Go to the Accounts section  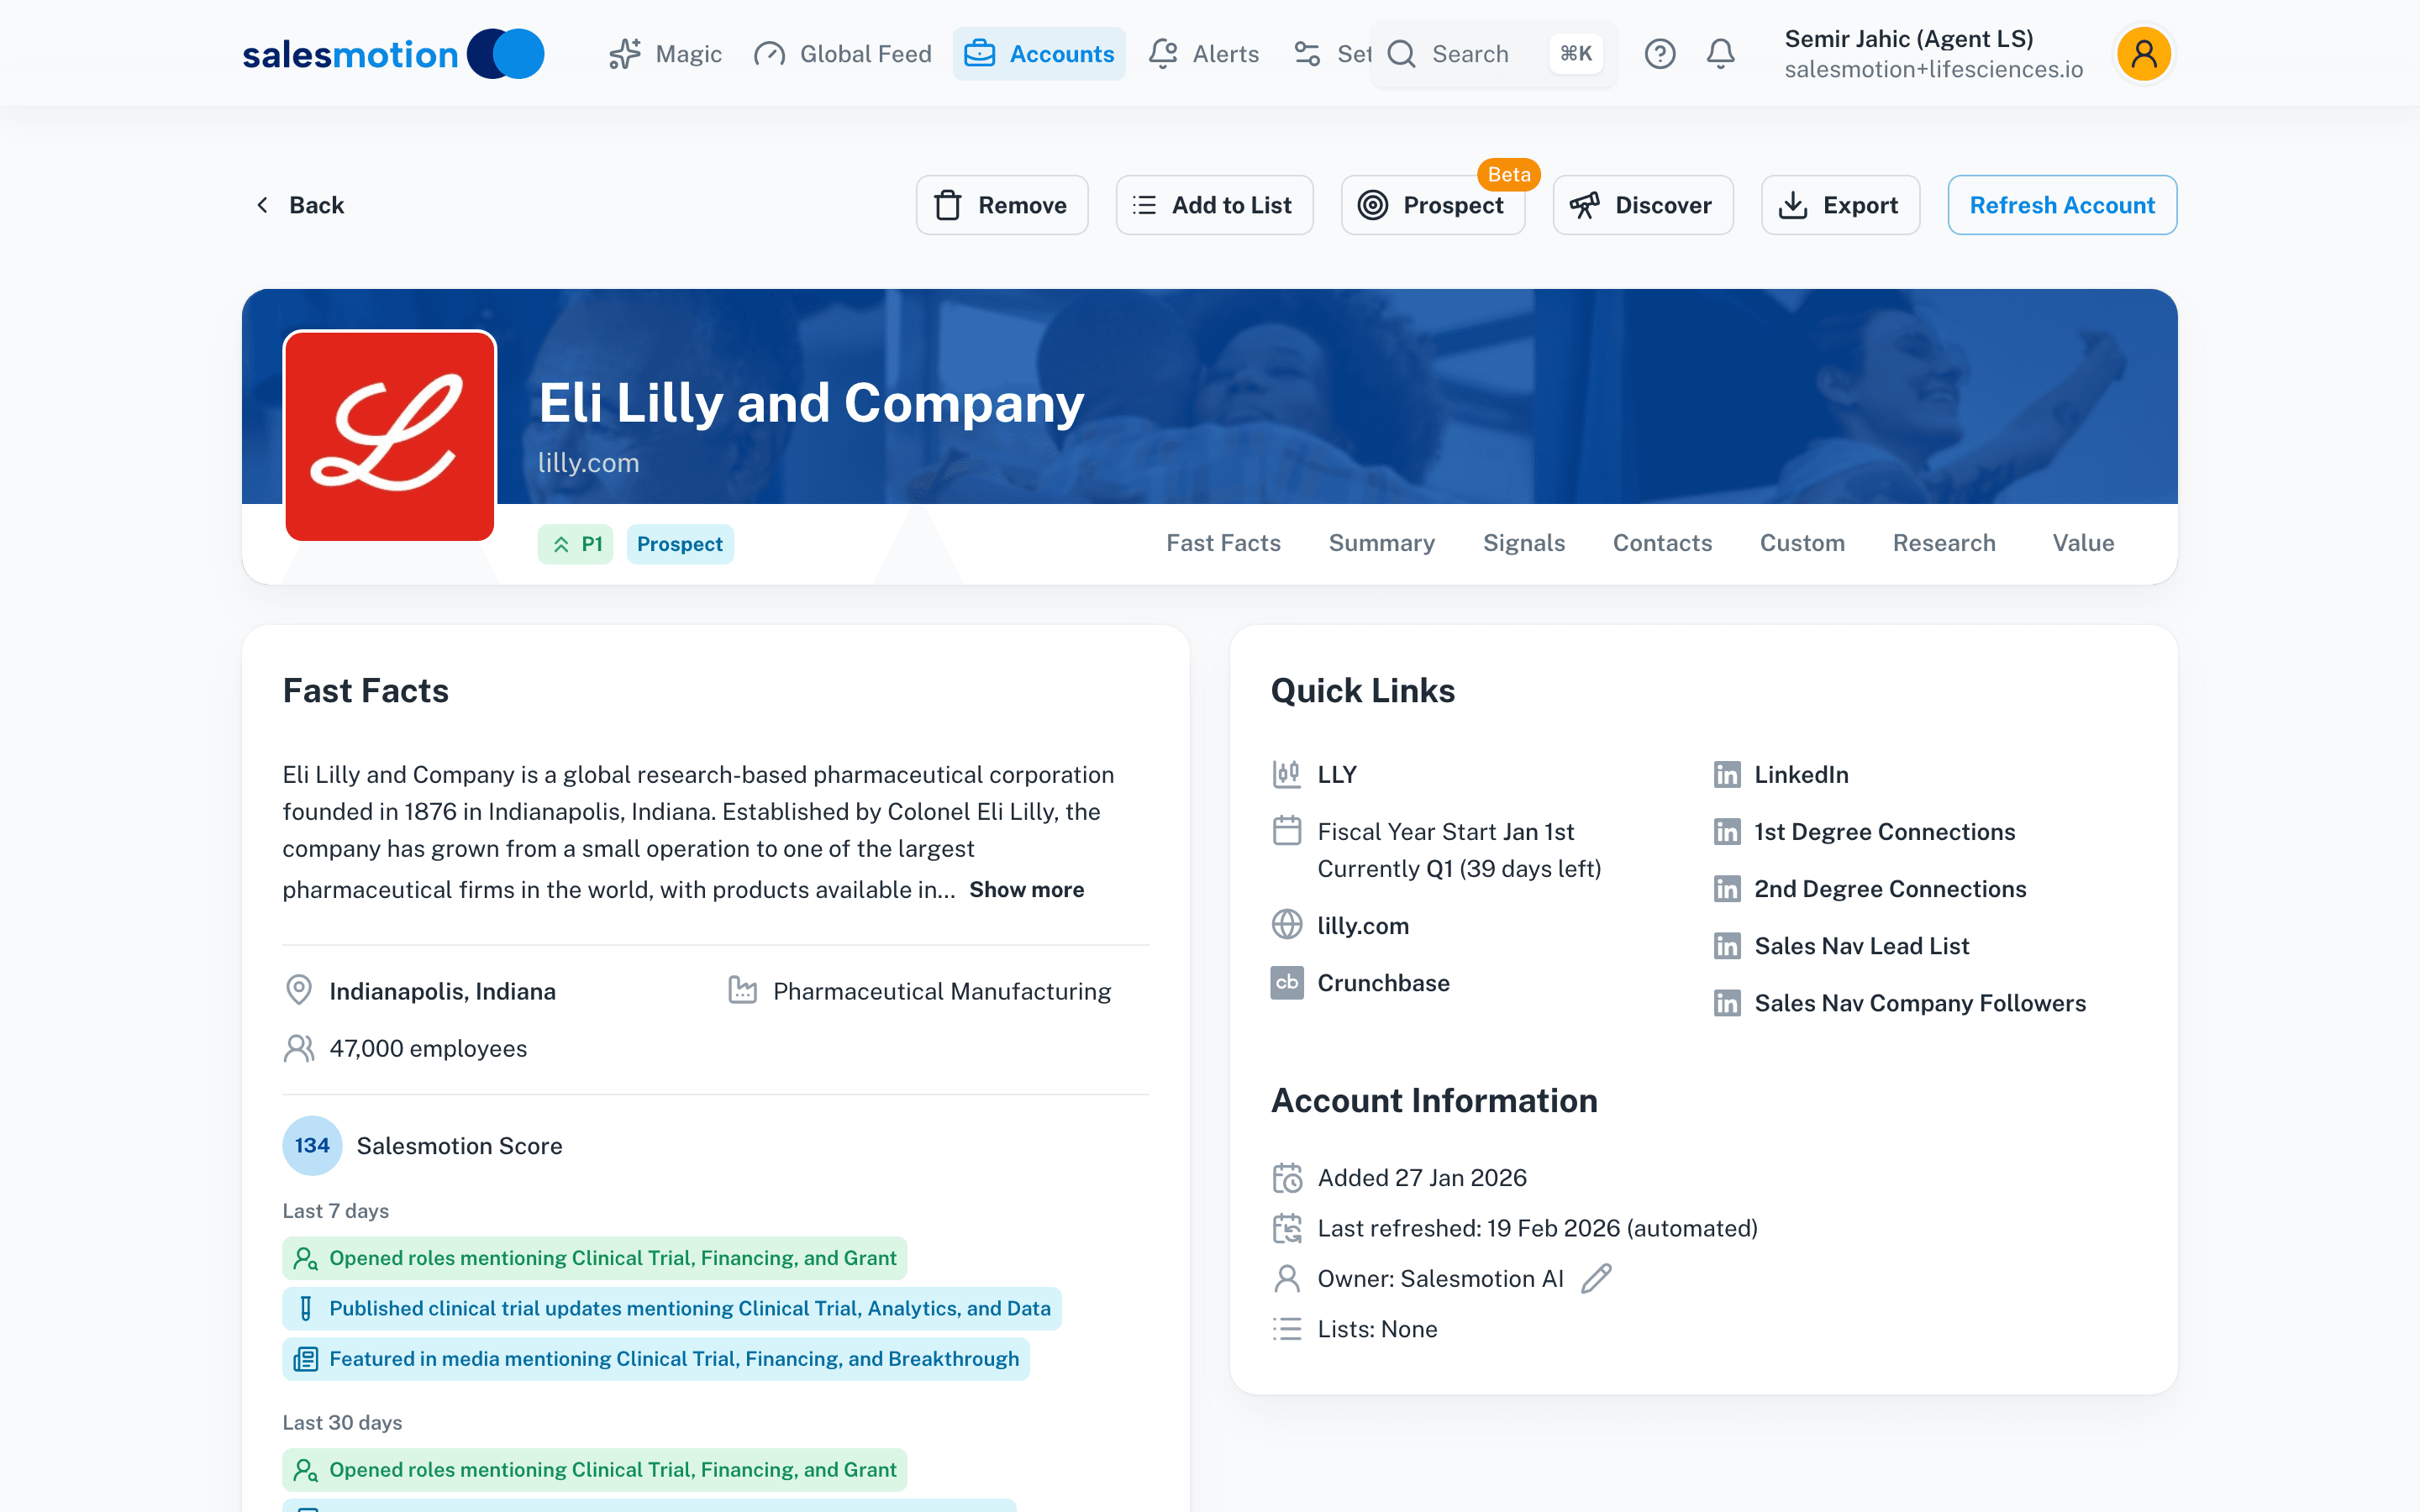(1039, 54)
